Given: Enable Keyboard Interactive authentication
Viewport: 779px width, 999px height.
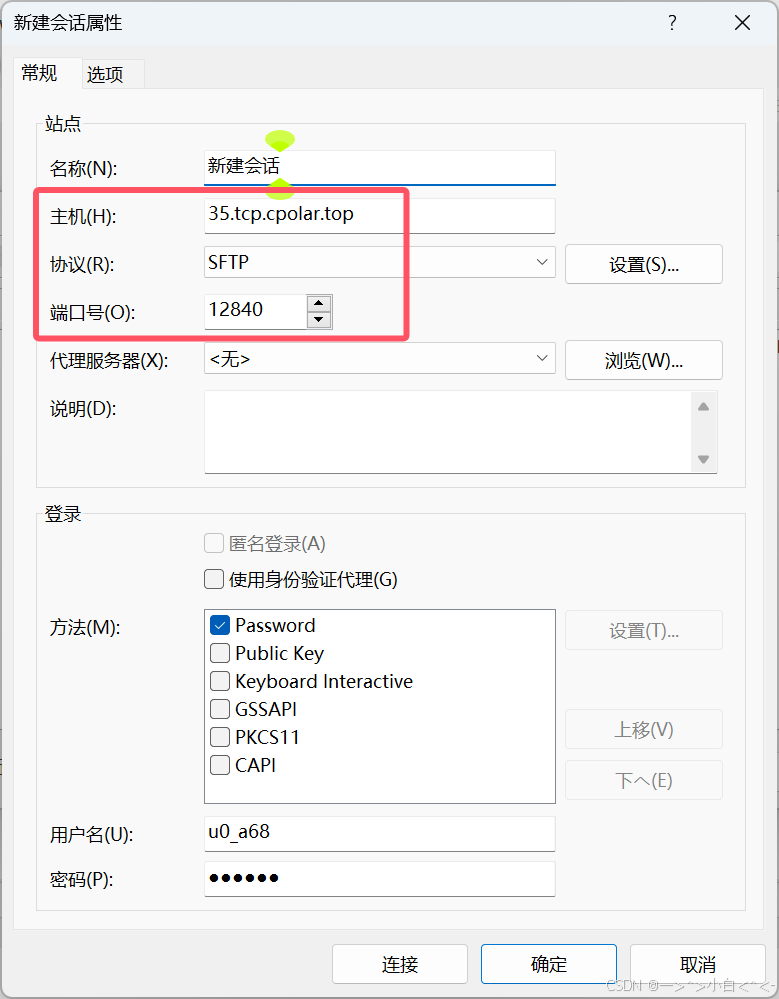Looking at the screenshot, I should (x=219, y=681).
